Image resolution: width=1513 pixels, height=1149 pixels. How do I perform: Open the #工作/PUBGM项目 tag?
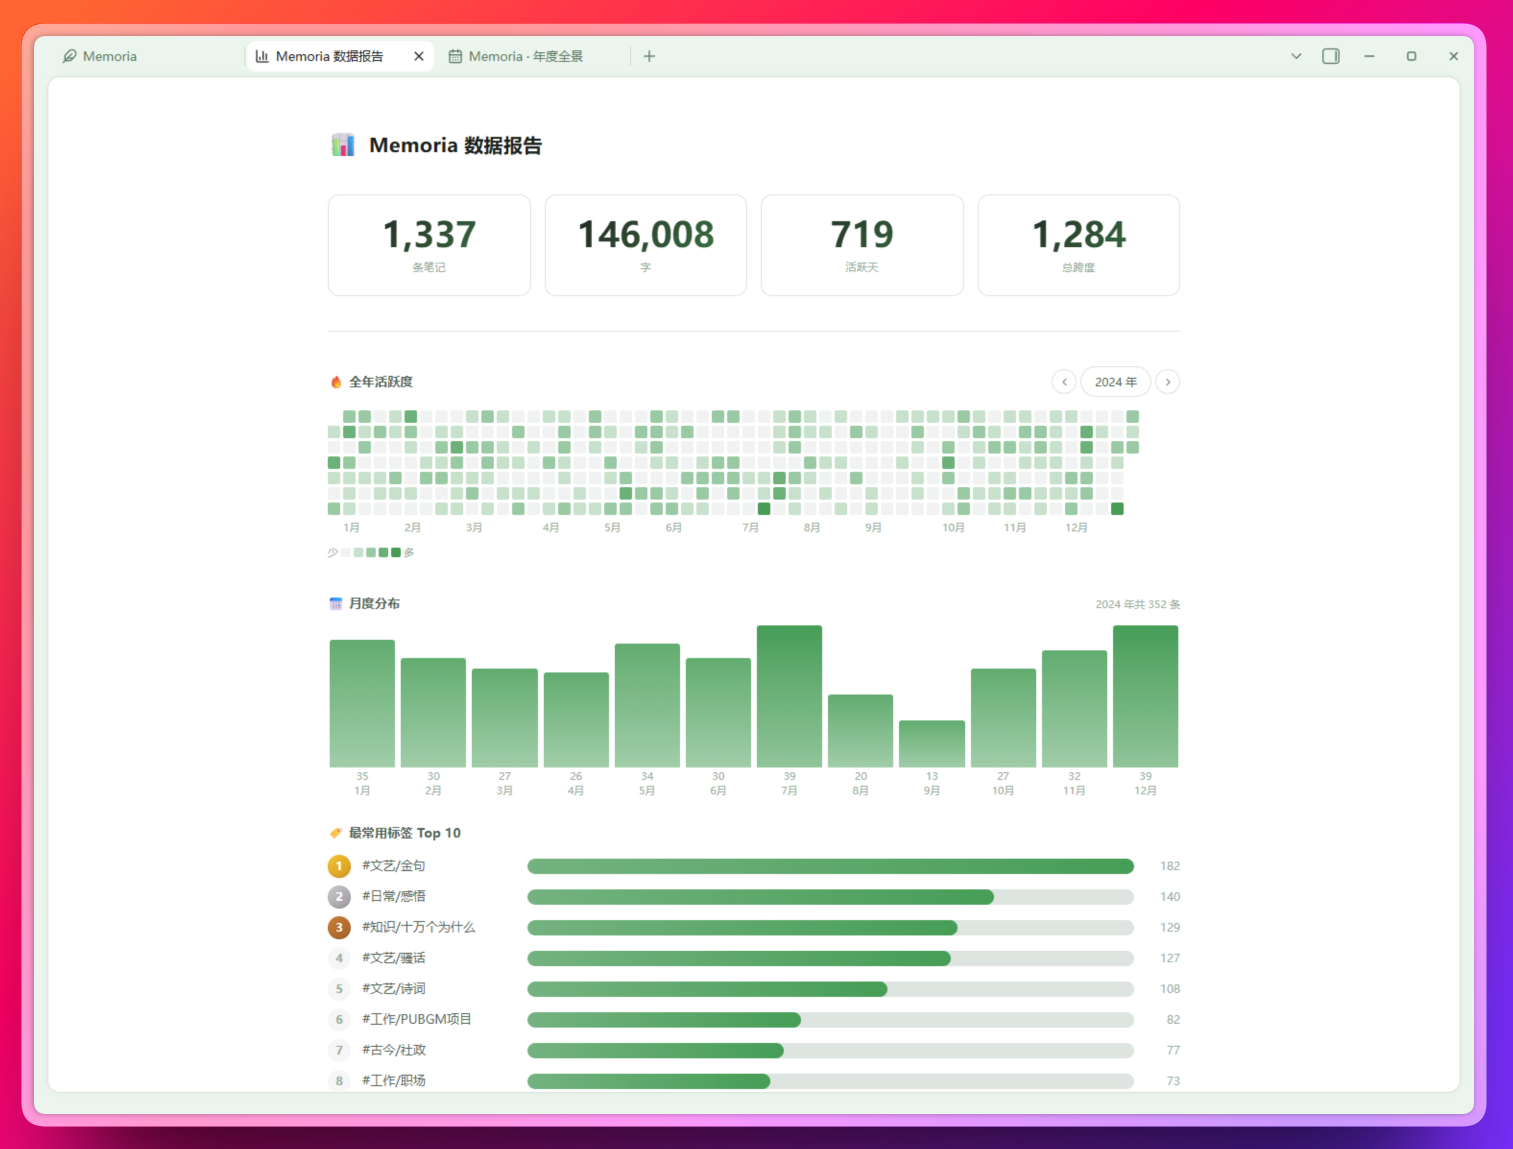click(417, 1019)
